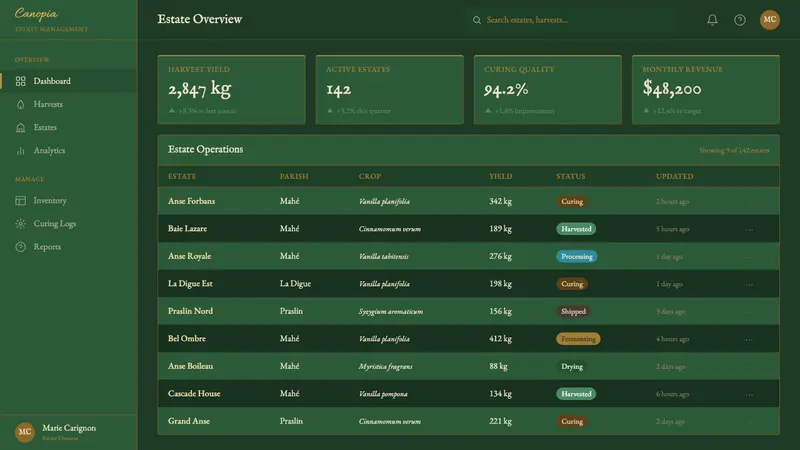Click the Analytics bar chart icon

click(20, 151)
